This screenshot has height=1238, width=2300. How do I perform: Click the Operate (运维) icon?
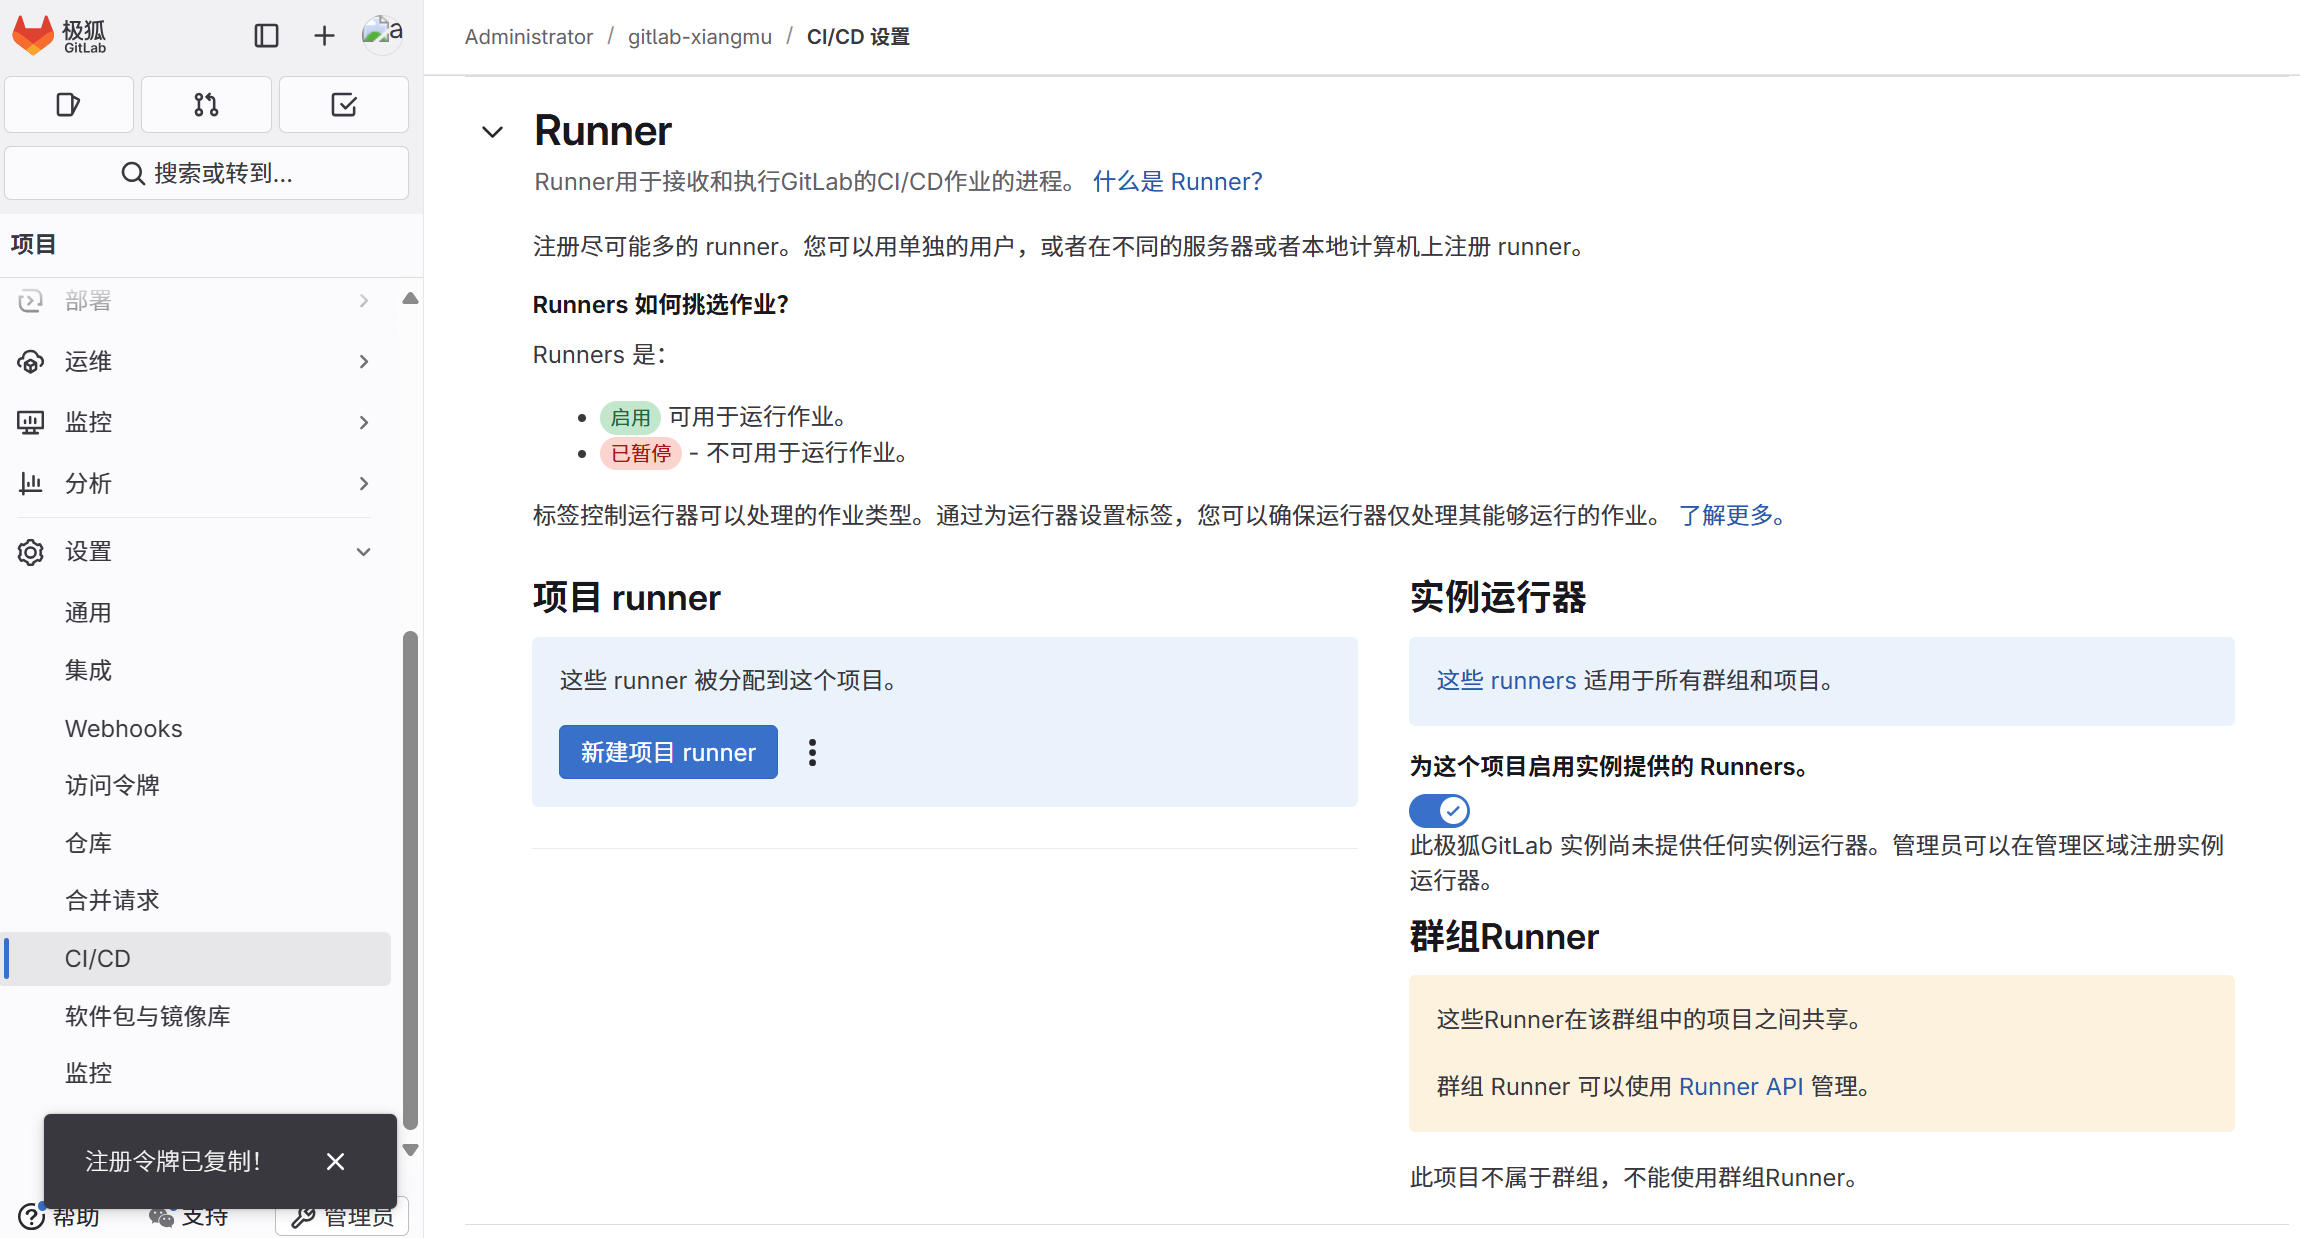[x=31, y=362]
